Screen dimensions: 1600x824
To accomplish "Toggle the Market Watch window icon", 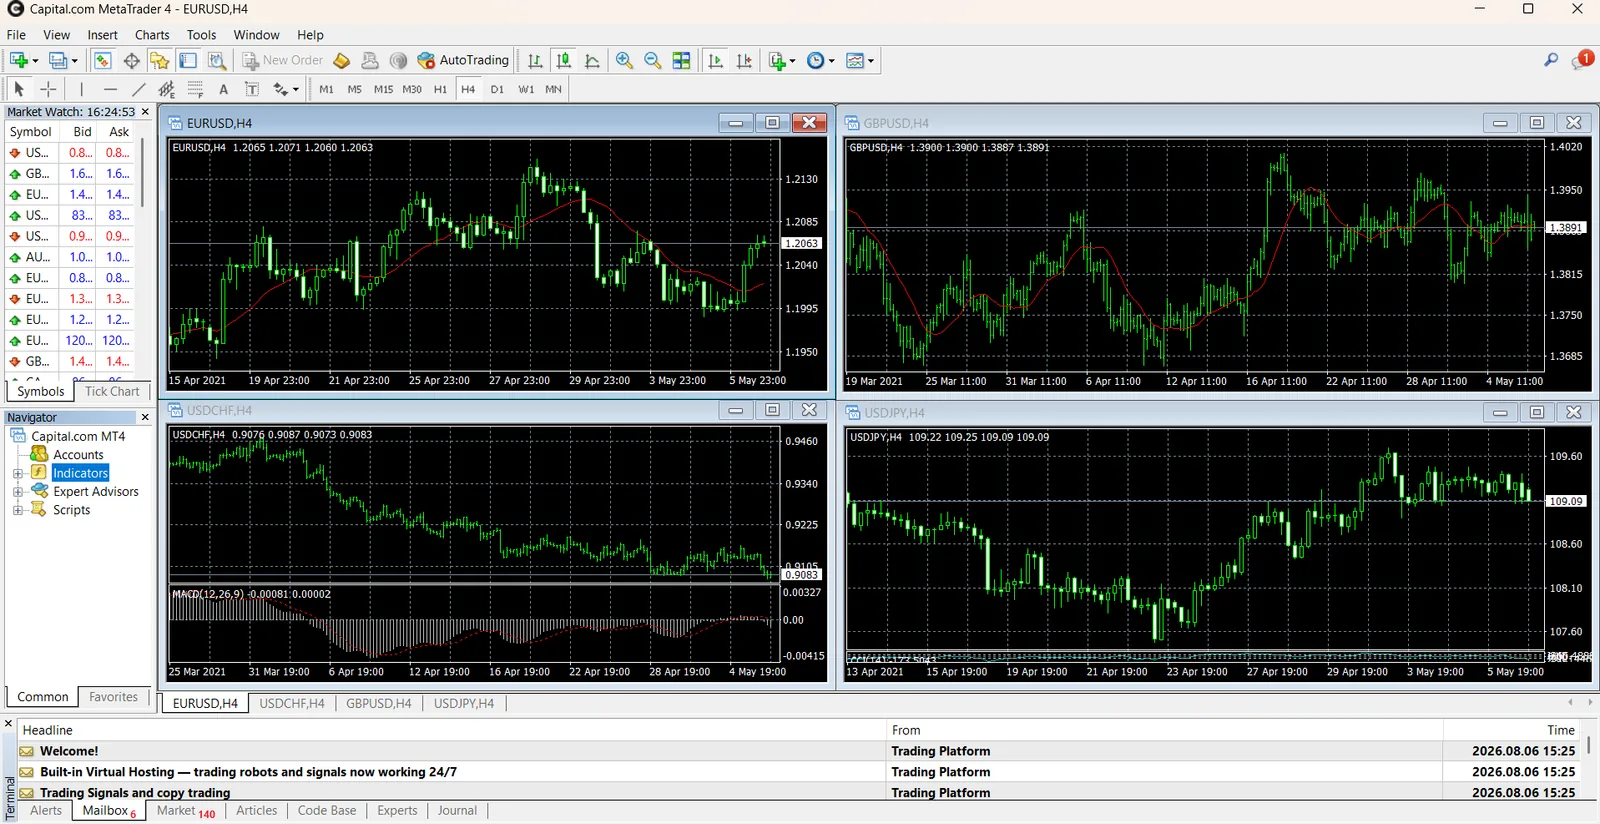I will 102,61.
